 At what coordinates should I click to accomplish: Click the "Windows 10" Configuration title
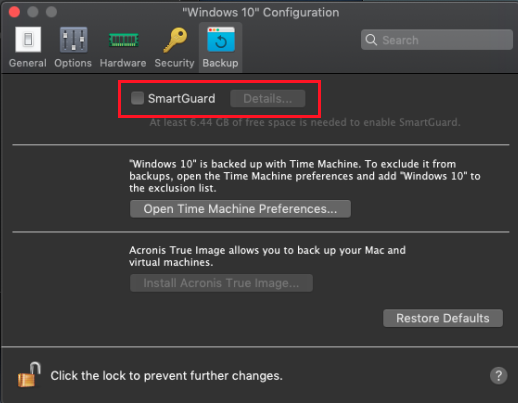coord(261,13)
